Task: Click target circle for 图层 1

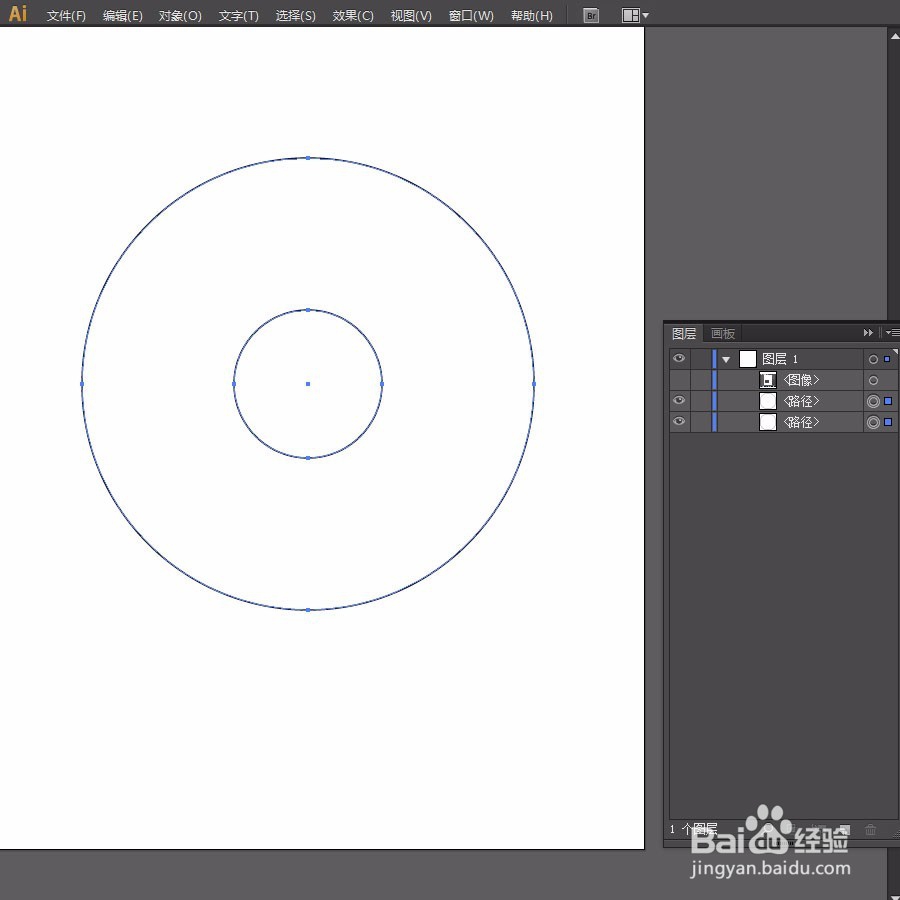Action: (873, 359)
